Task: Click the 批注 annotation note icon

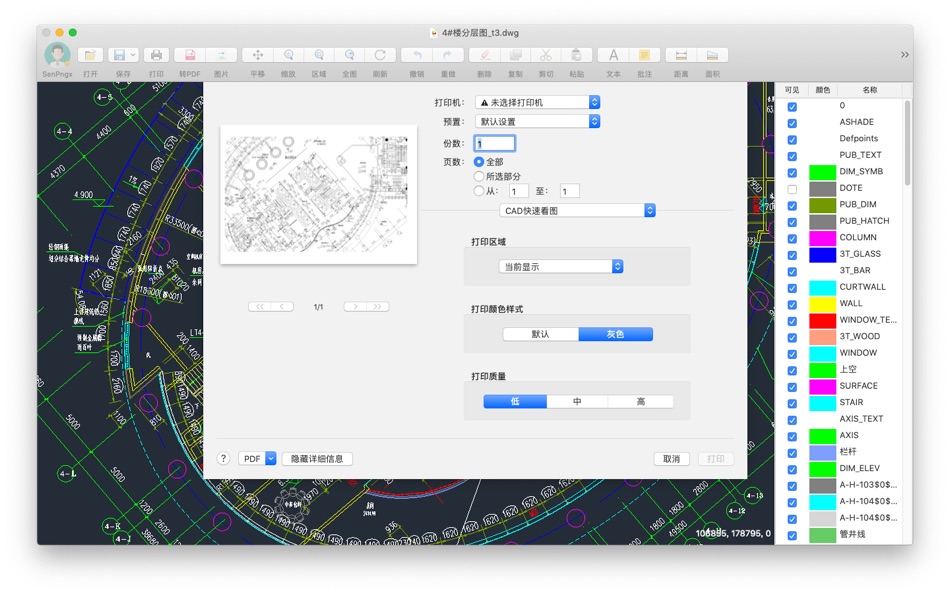Action: 644,55
